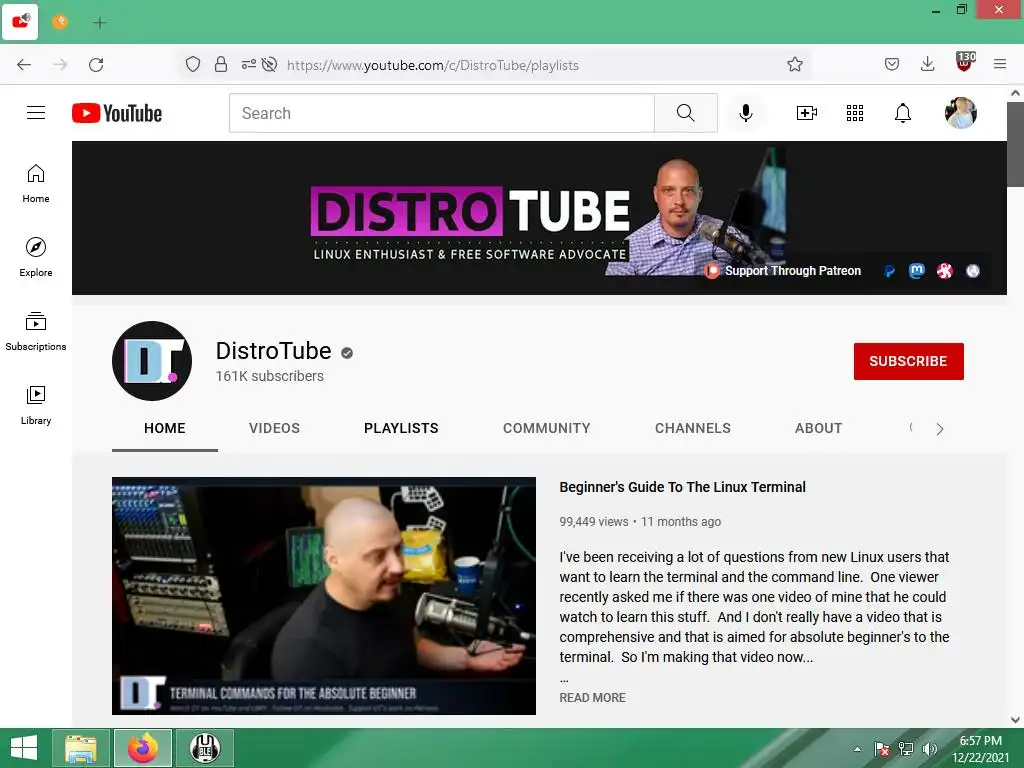The height and width of the screenshot is (768, 1024).
Task: Click the YouTube logo
Action: 117,113
